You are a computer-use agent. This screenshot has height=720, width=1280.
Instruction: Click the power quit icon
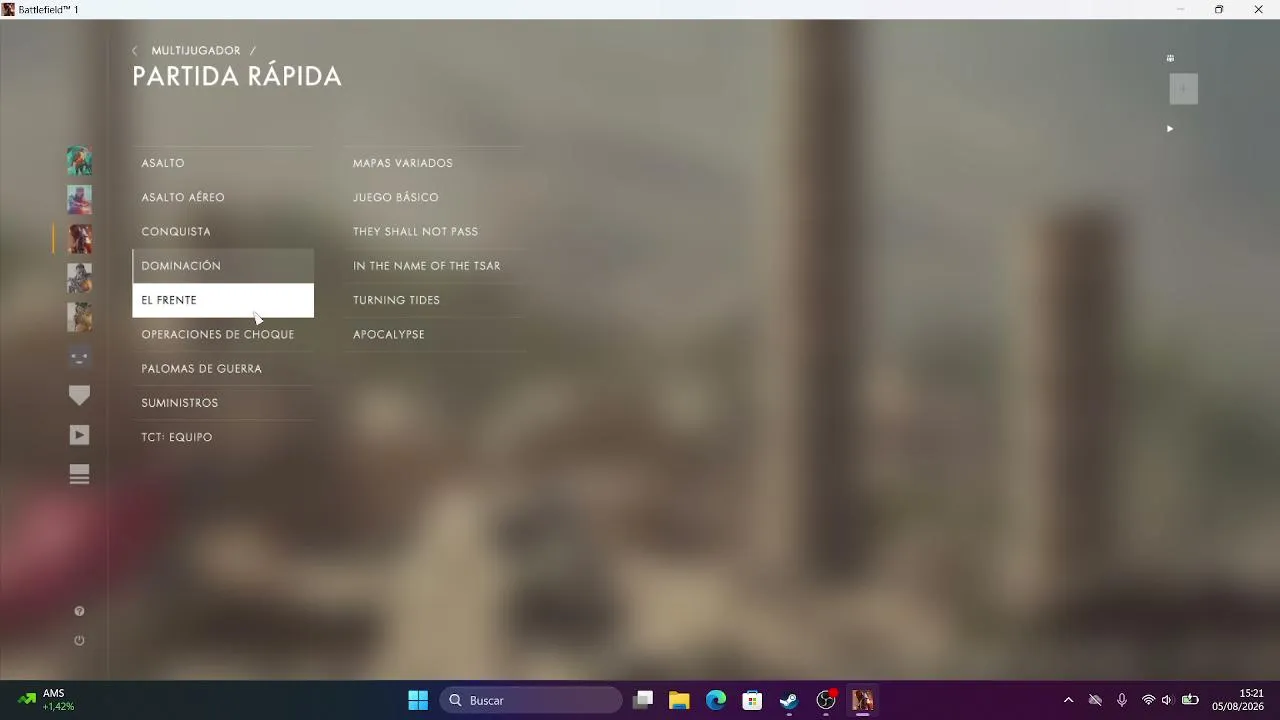(79, 640)
